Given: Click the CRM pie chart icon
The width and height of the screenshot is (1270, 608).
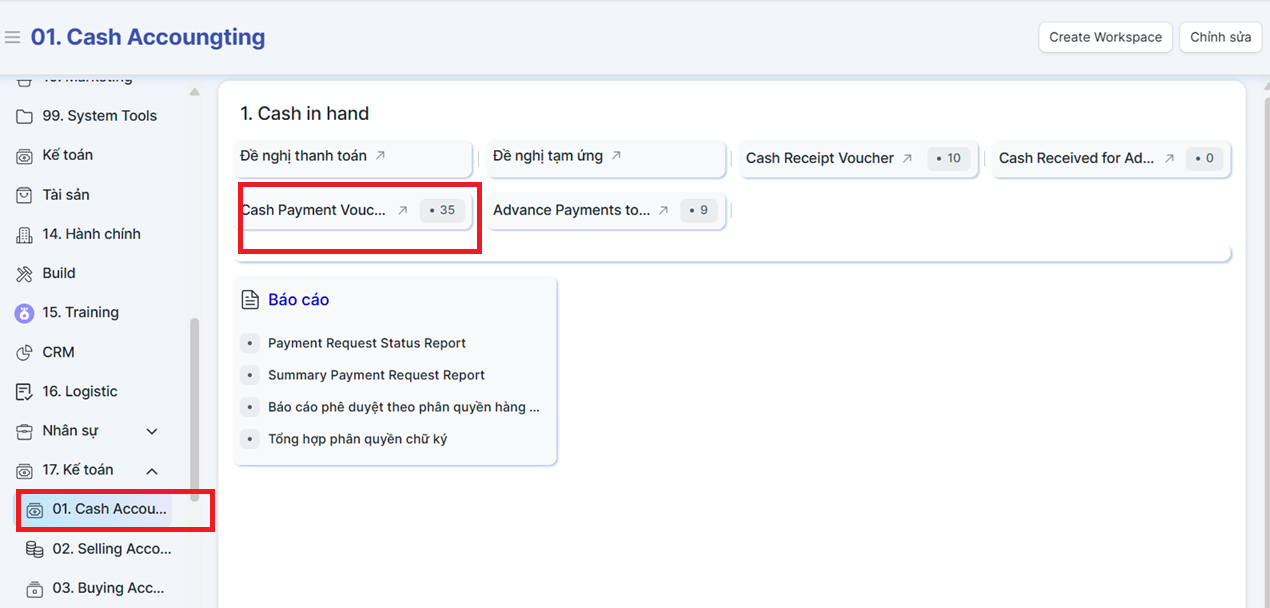Looking at the screenshot, I should [25, 352].
